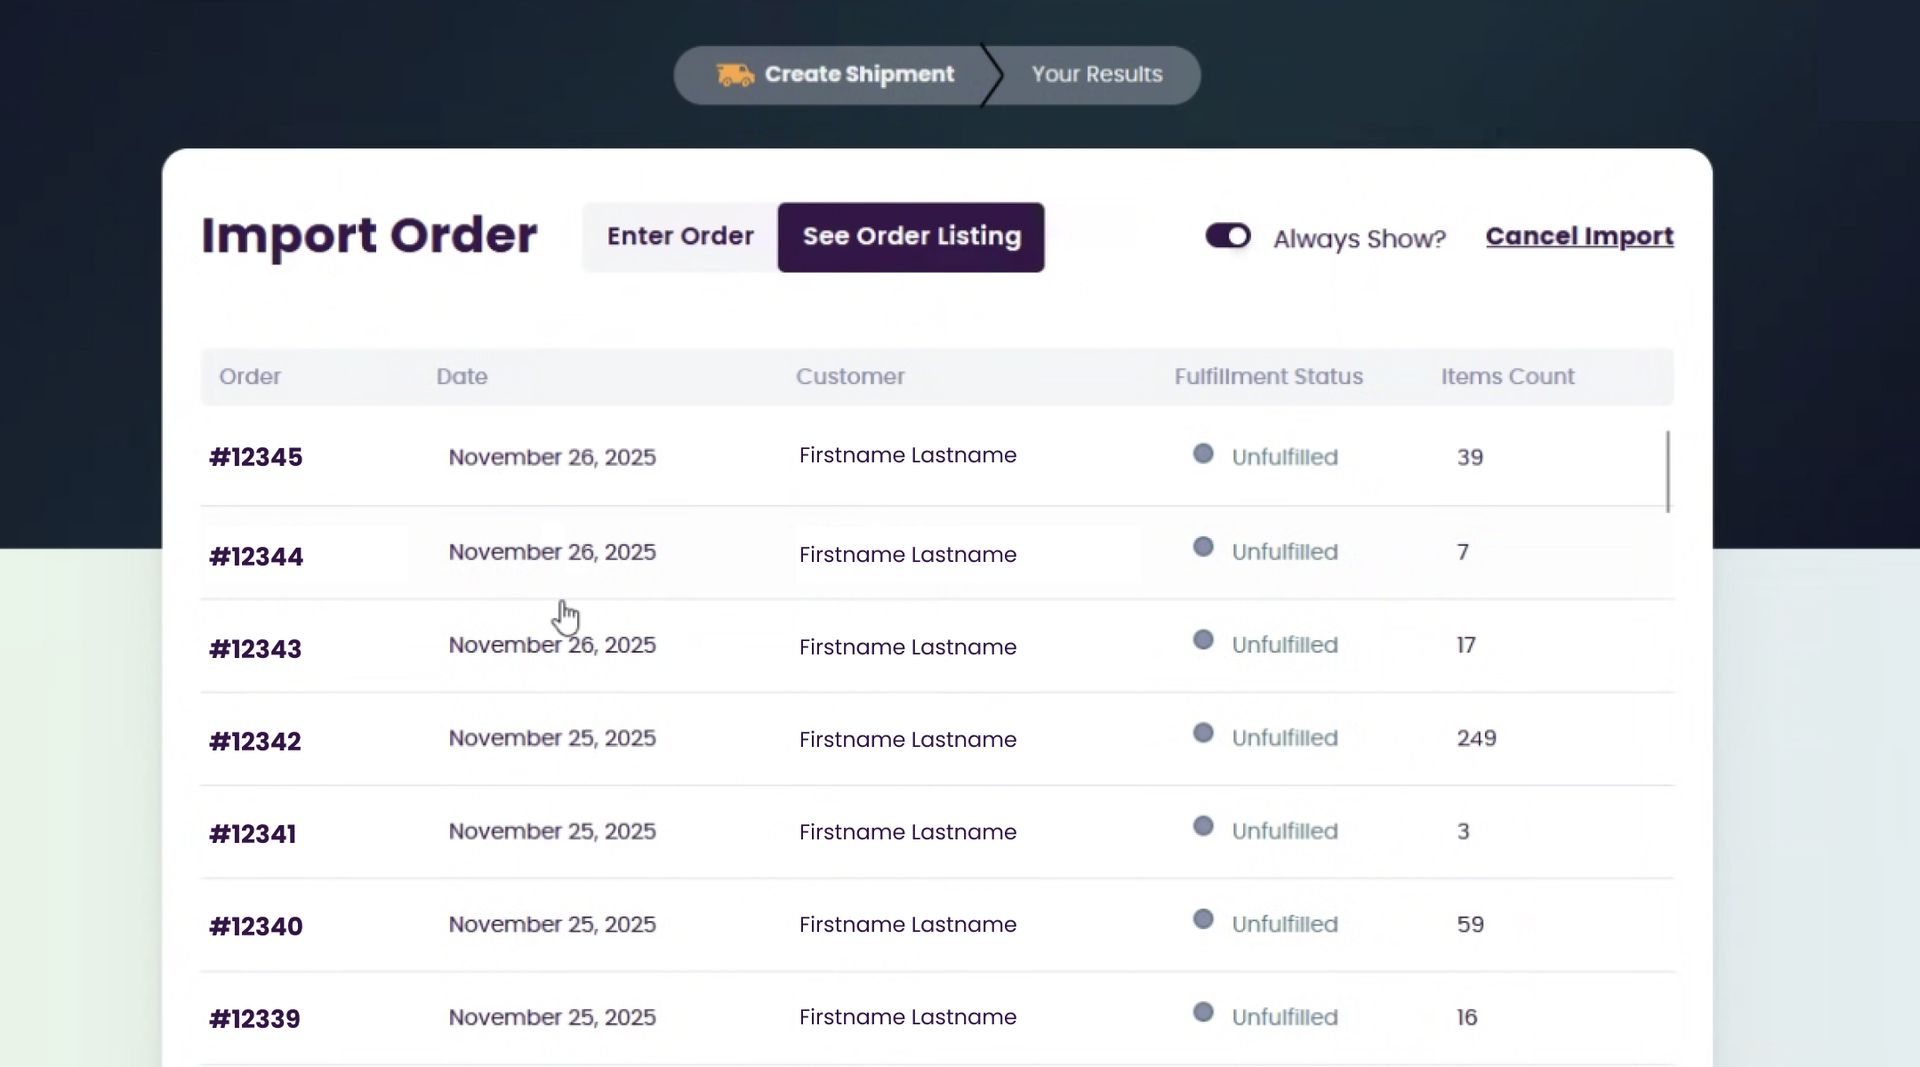The image size is (1920, 1067).
Task: Toggle the Always Show? switch off
Action: (x=1227, y=236)
